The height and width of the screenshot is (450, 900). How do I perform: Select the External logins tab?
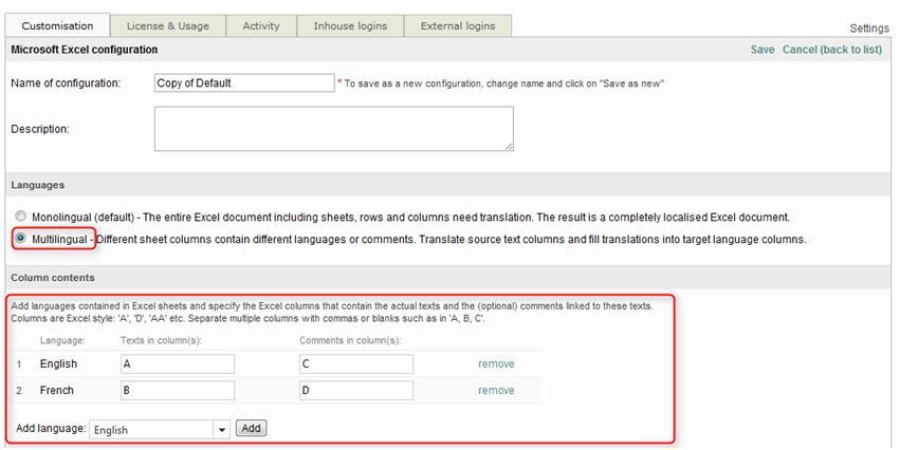(458, 26)
